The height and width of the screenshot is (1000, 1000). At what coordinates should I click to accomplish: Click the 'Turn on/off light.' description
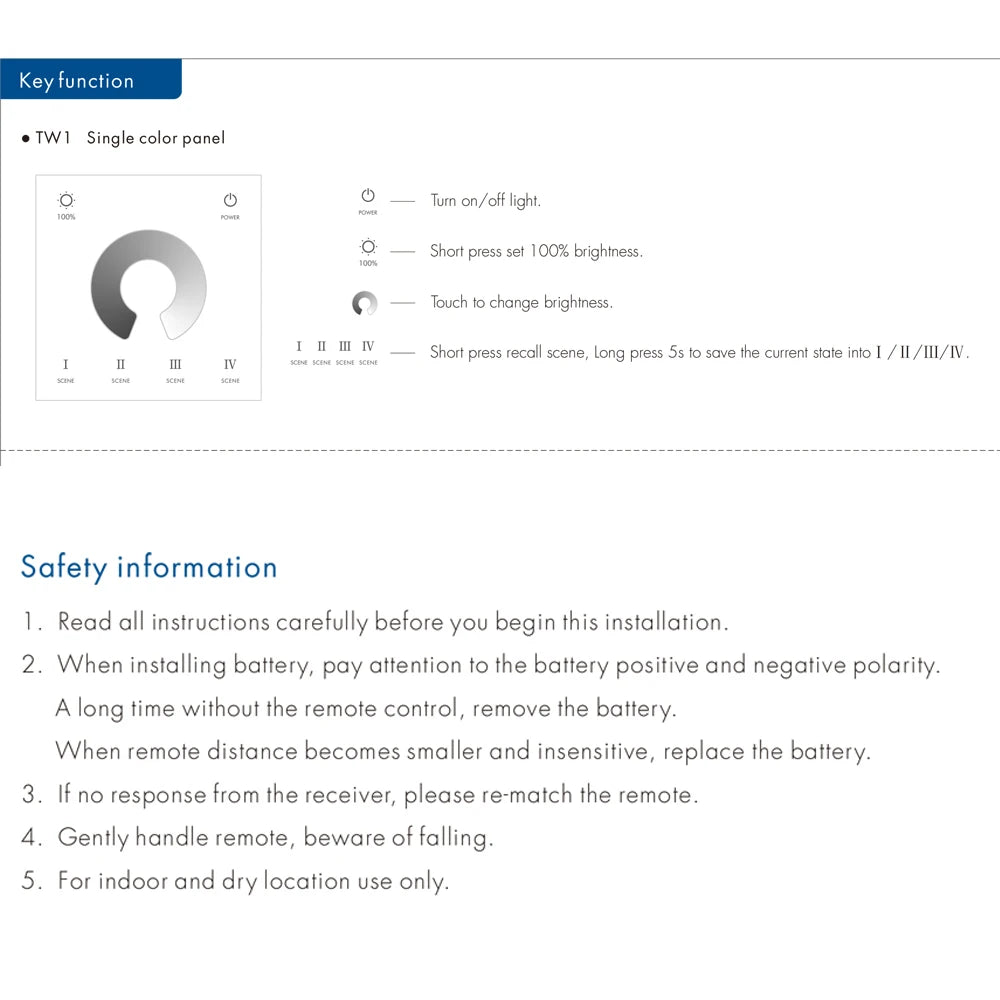click(485, 200)
